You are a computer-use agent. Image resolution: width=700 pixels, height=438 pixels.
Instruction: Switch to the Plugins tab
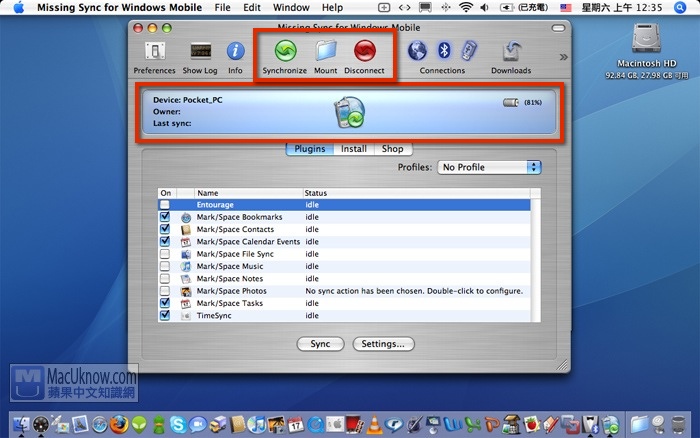pos(310,149)
